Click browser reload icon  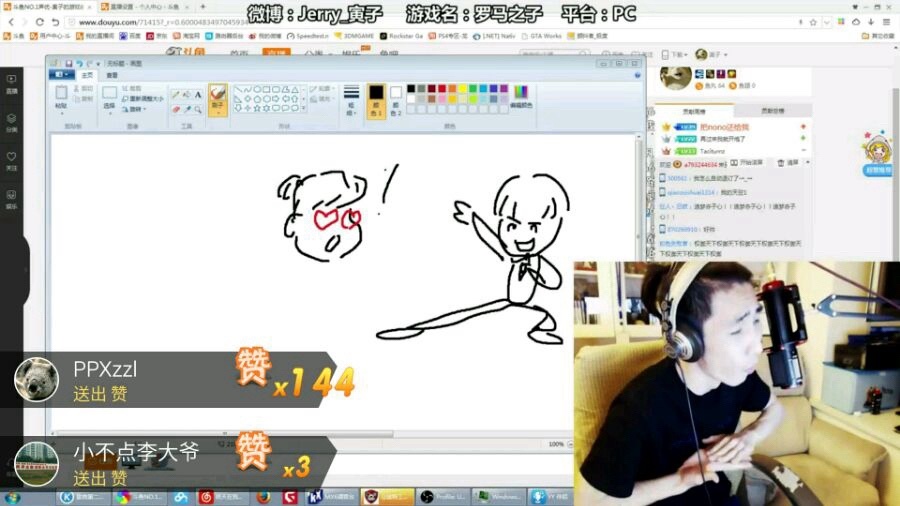click(40, 22)
